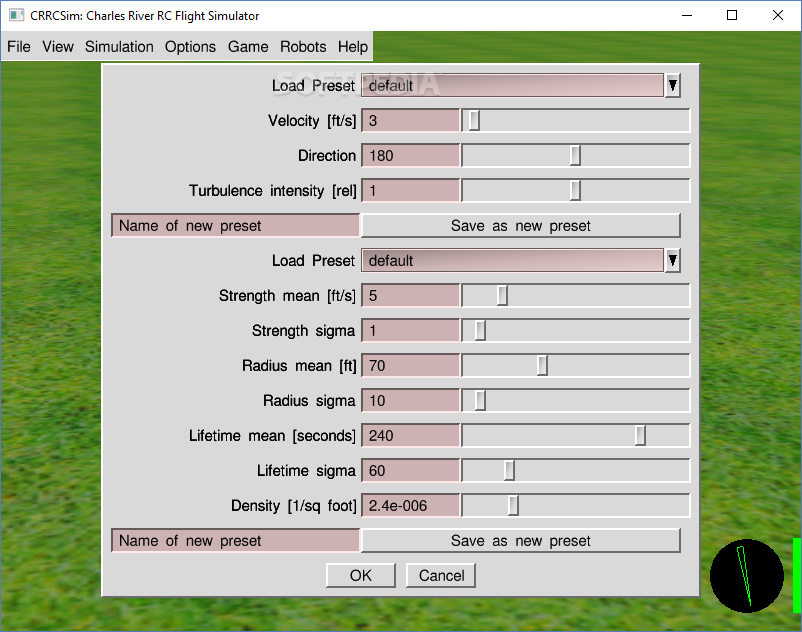Maximize the CRRCSim window
802x632 pixels.
(732, 15)
